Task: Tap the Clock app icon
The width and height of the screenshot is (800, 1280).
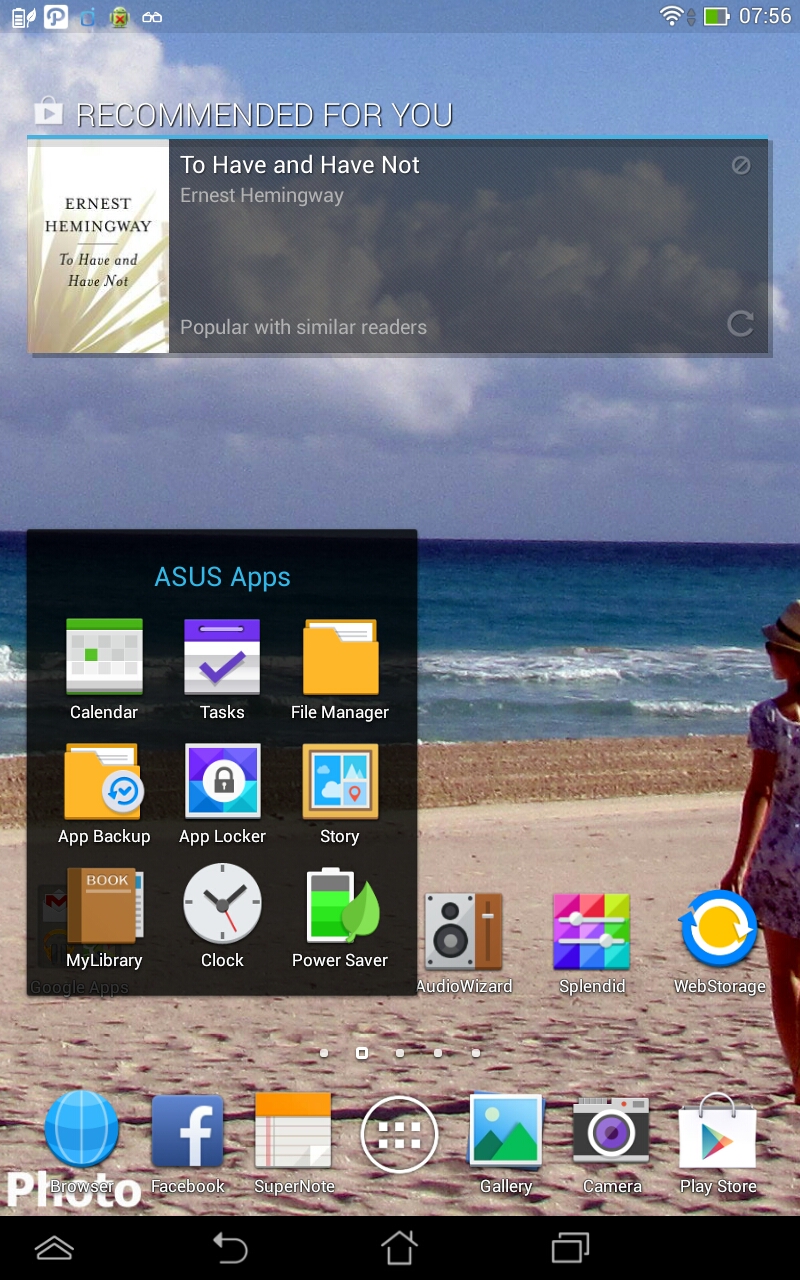Action: point(222,906)
